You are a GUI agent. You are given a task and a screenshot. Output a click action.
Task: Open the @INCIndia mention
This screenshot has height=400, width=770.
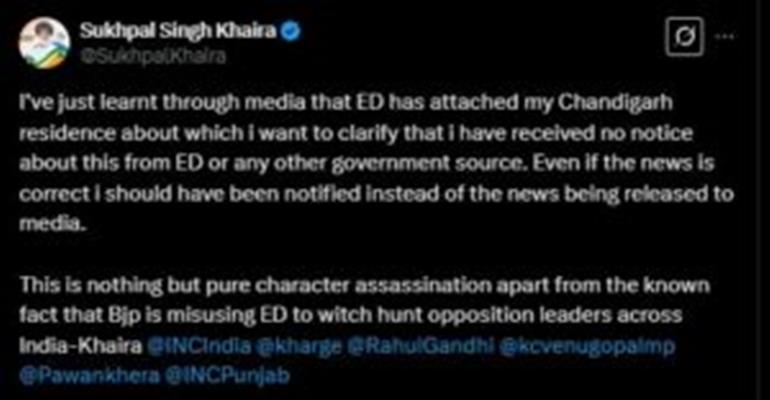point(198,346)
